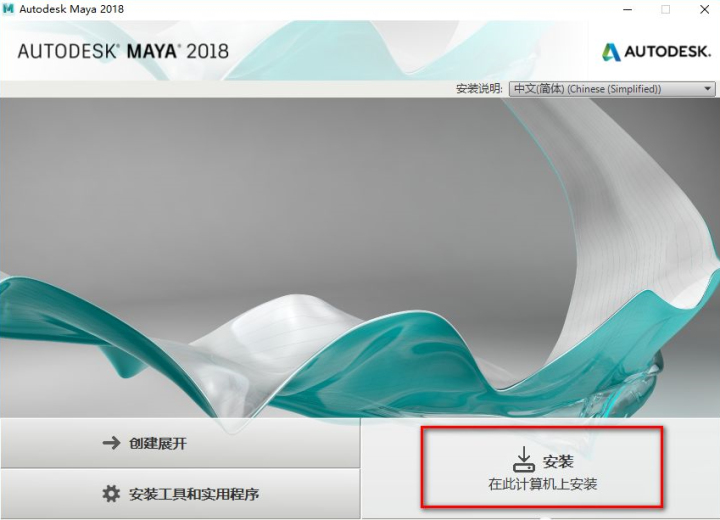Click the Autodesk Maya 2018 title bar text

[72, 9]
